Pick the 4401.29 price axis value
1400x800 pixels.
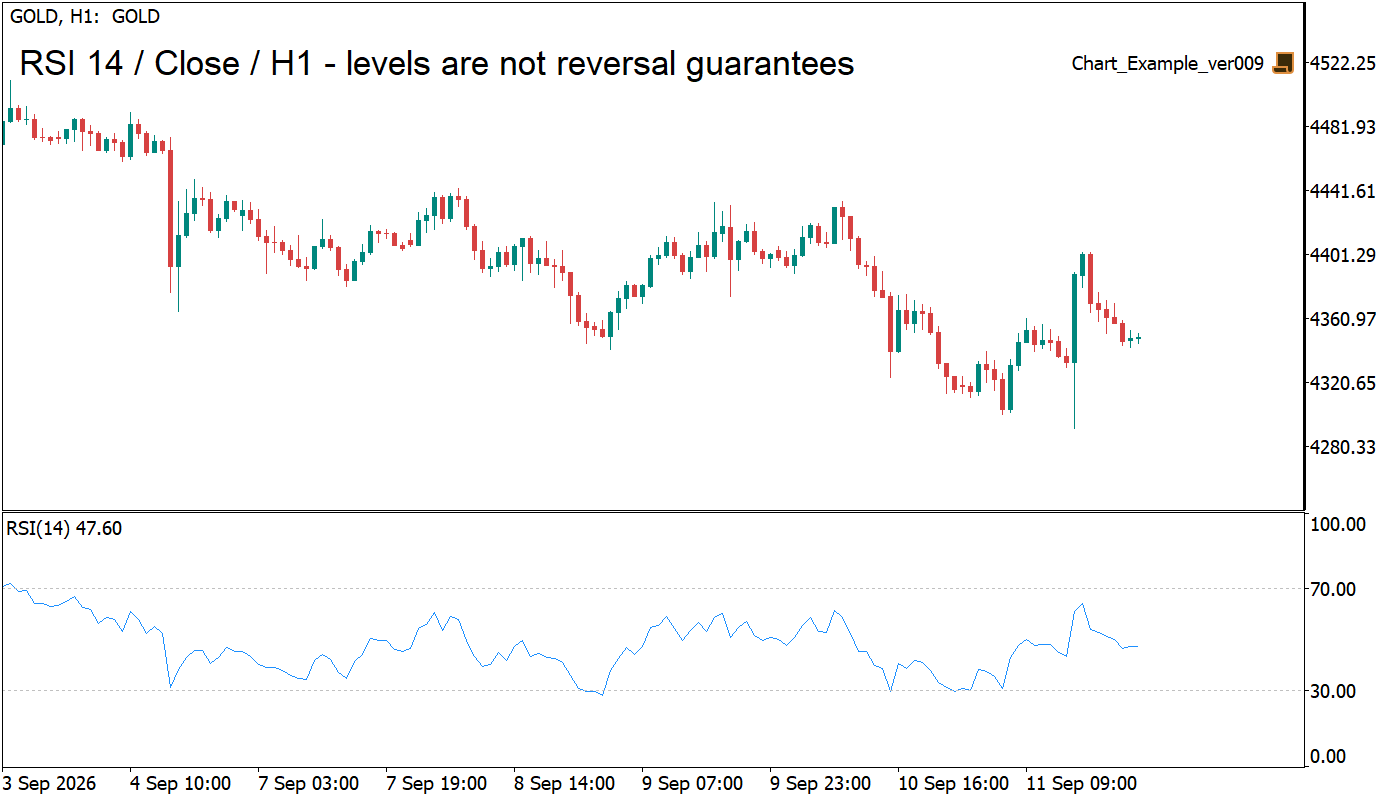click(x=1343, y=255)
